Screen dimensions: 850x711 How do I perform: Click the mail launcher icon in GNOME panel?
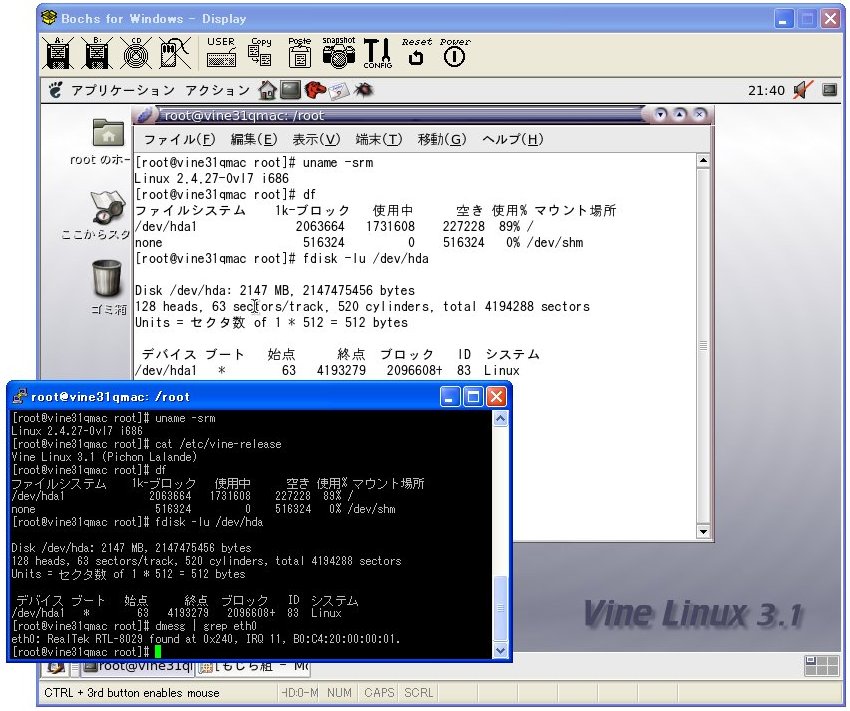pyautogui.click(x=338, y=91)
